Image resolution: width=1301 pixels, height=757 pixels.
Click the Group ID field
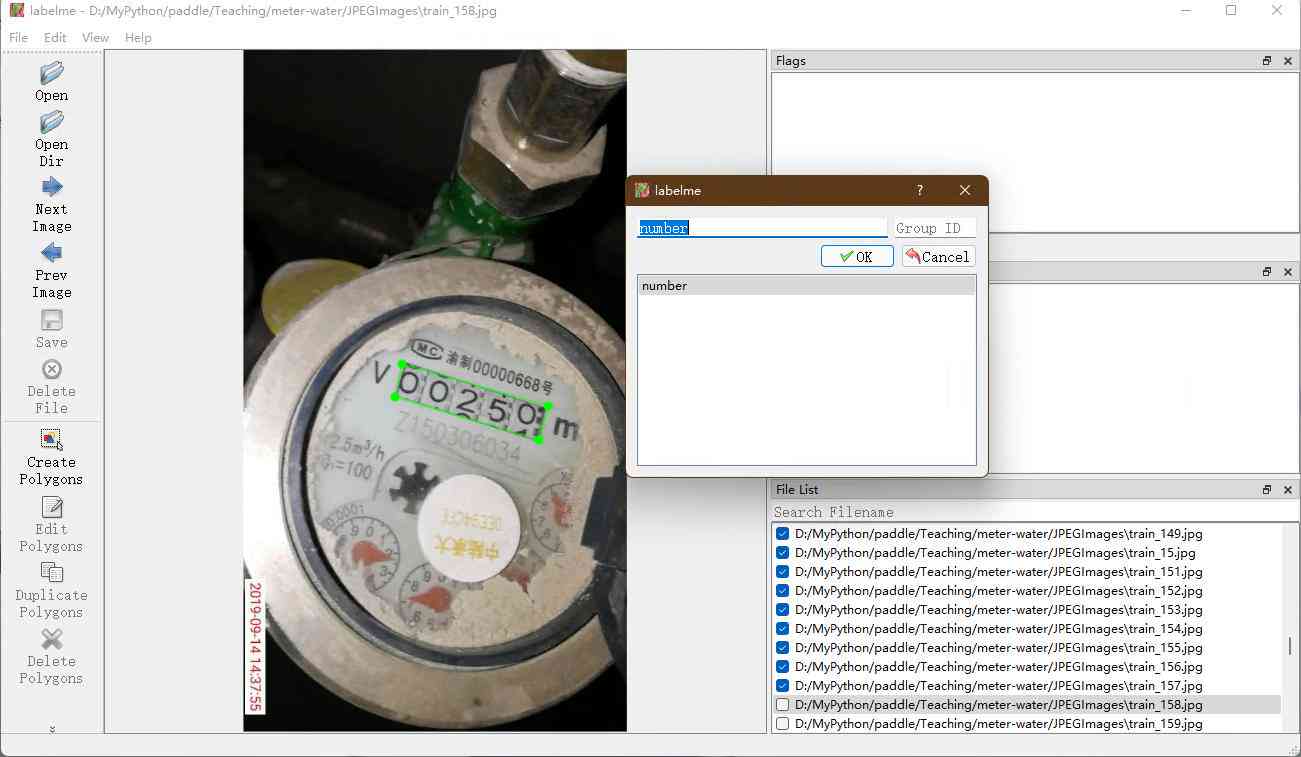click(934, 228)
